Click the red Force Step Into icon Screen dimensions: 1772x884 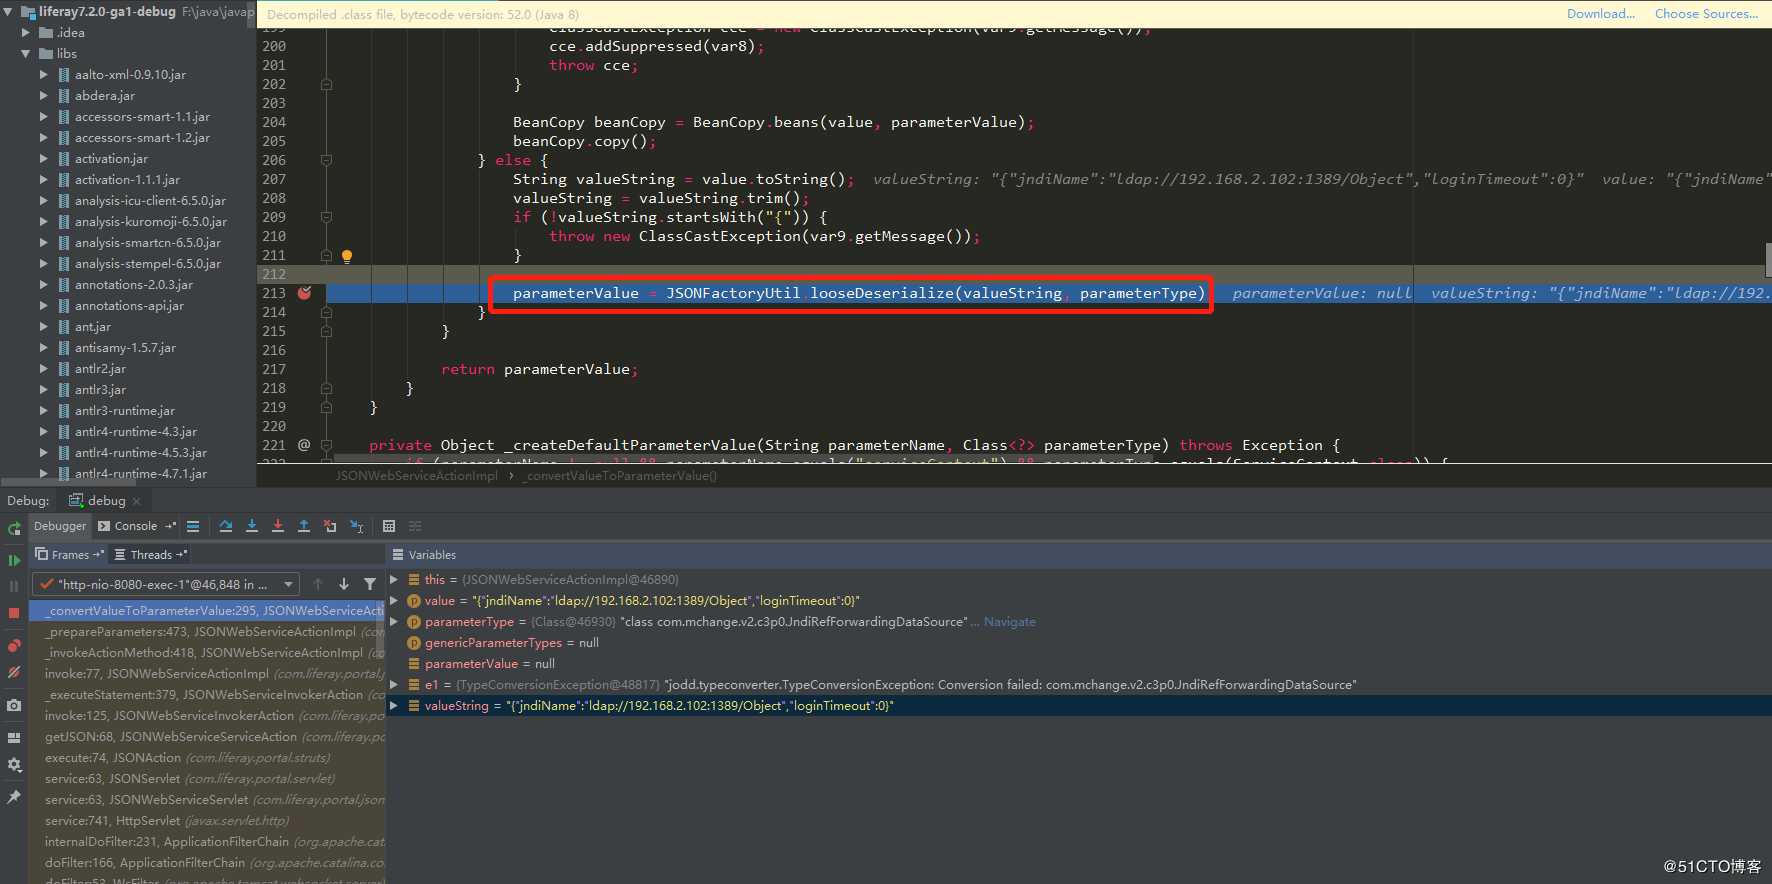click(278, 526)
